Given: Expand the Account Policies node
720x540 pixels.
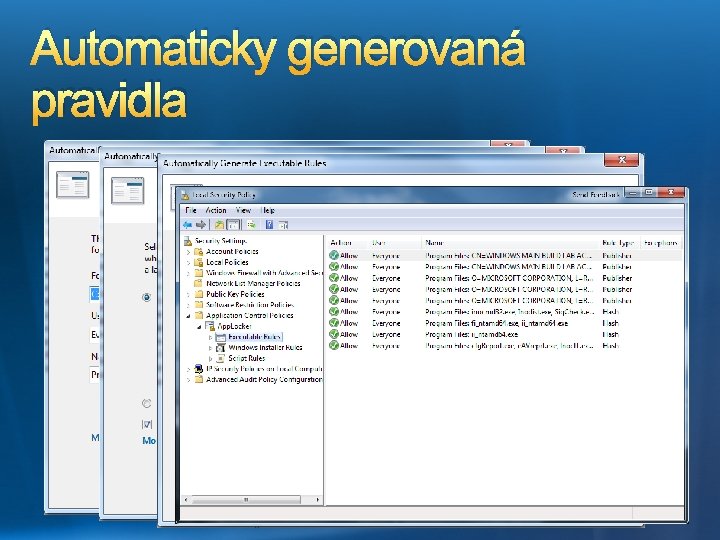Looking at the screenshot, I should pyautogui.click(x=188, y=252).
